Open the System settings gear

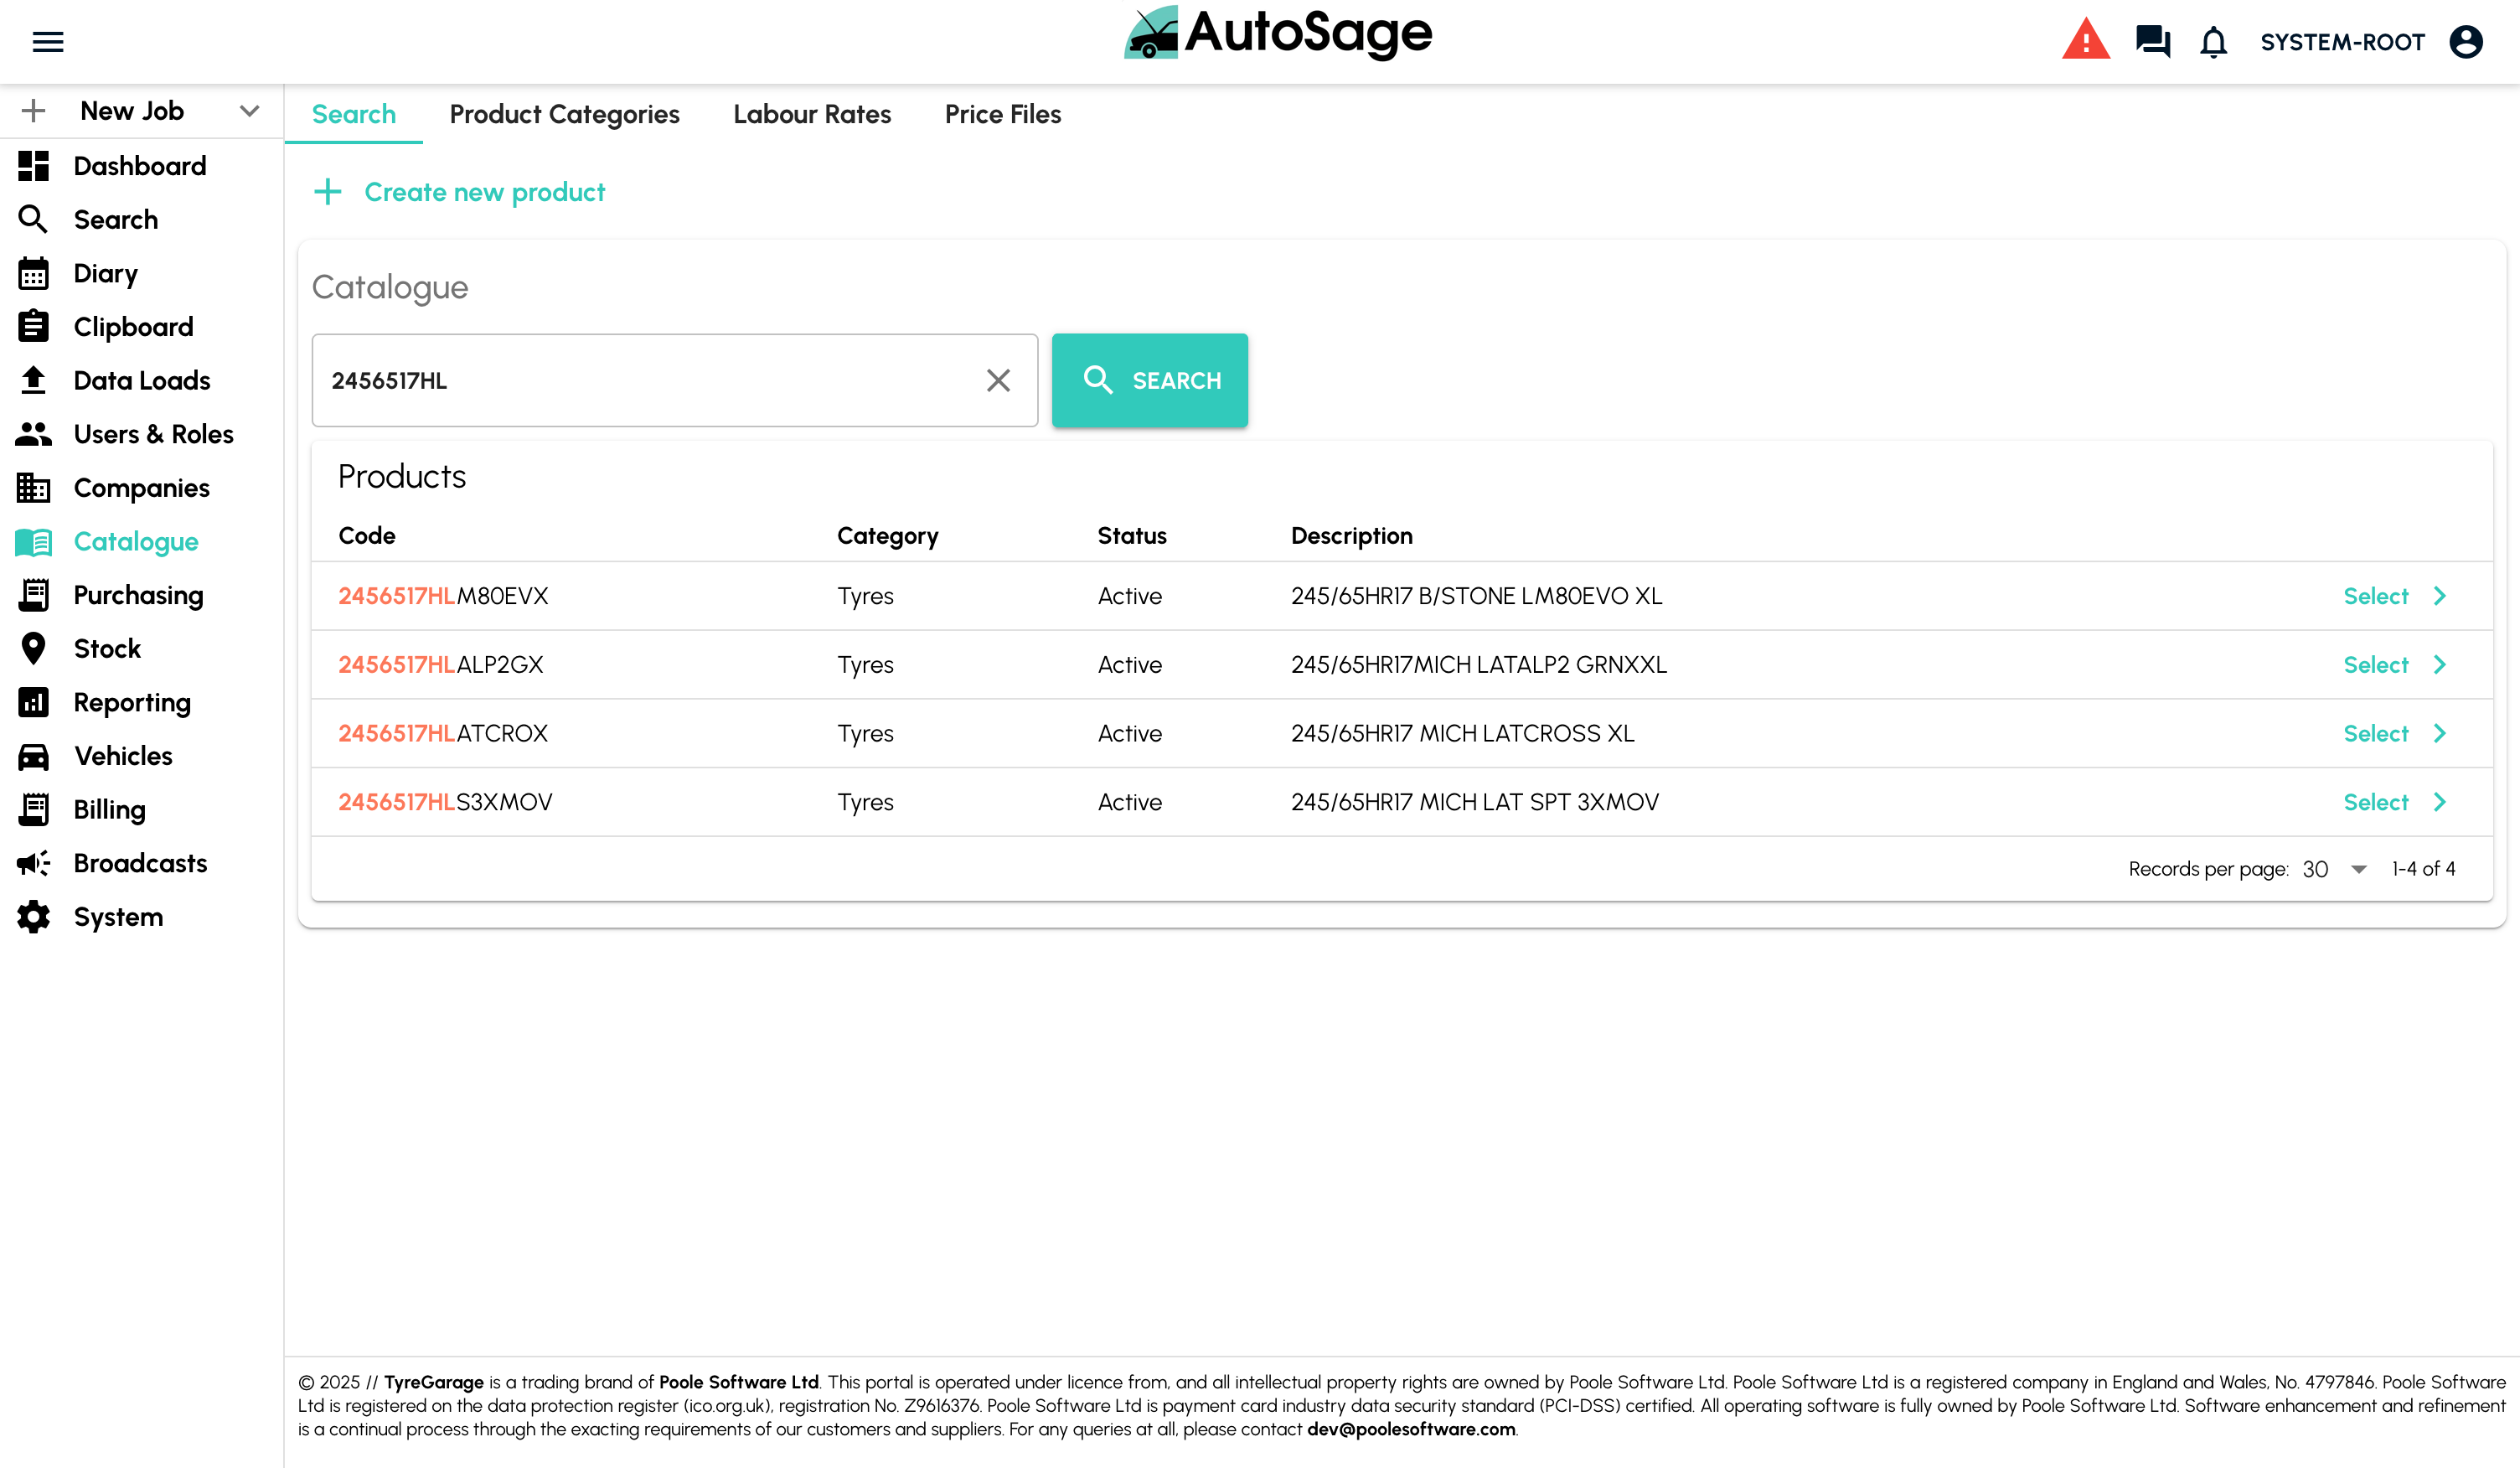click(33, 916)
